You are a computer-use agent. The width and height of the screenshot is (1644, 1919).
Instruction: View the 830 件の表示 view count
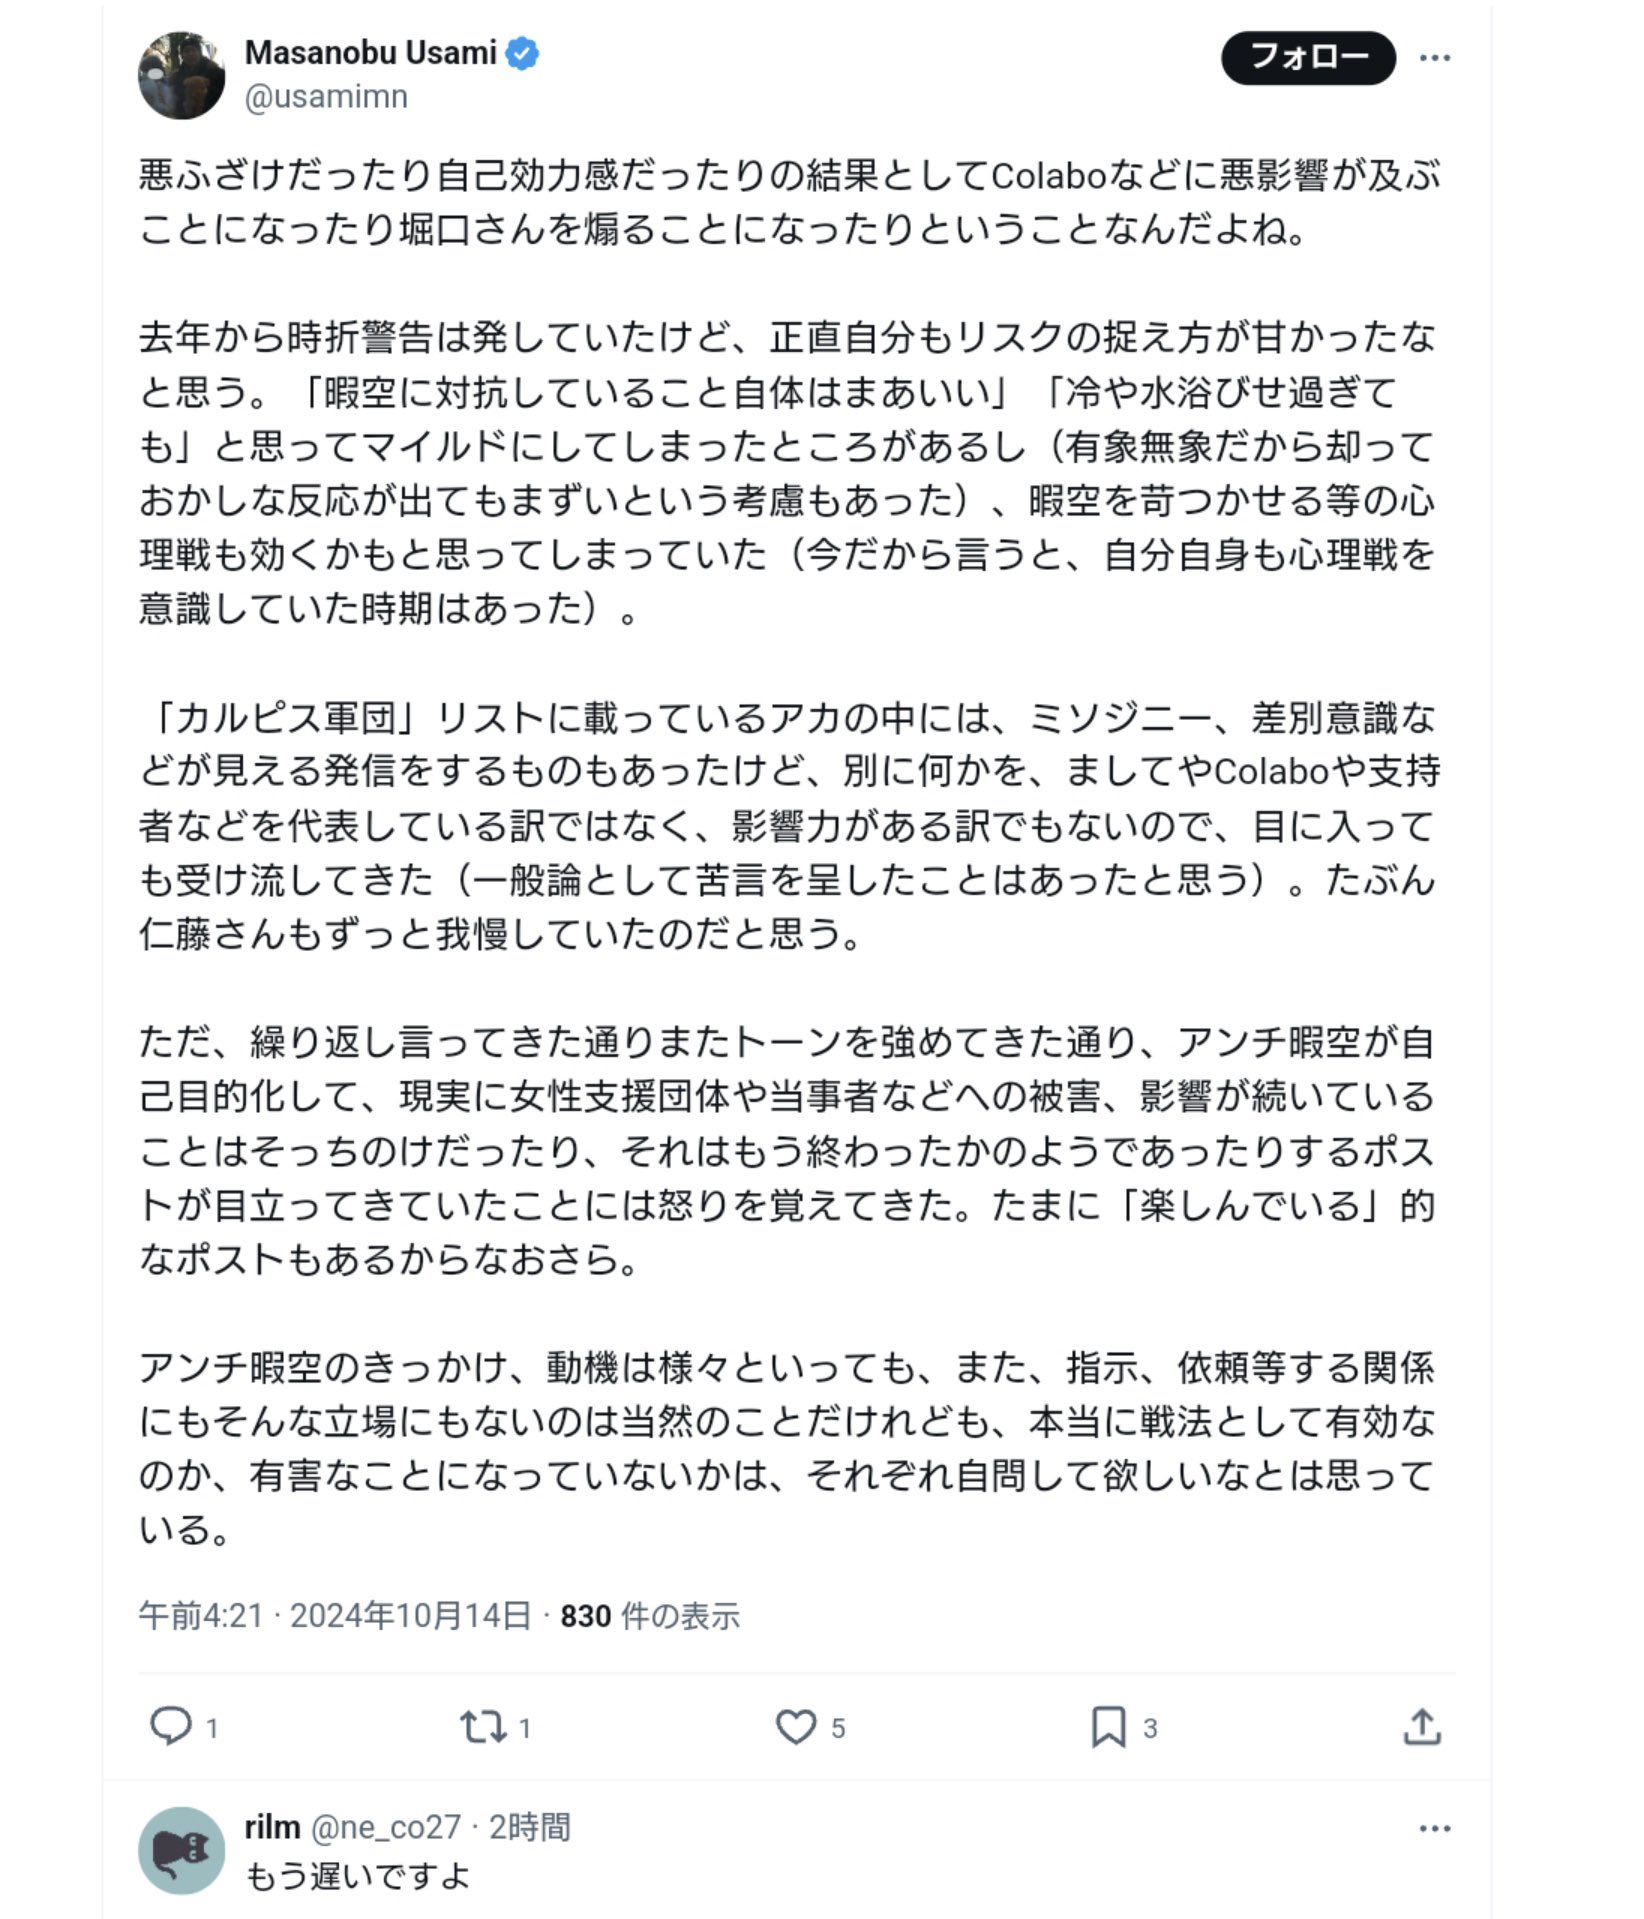pos(650,1615)
